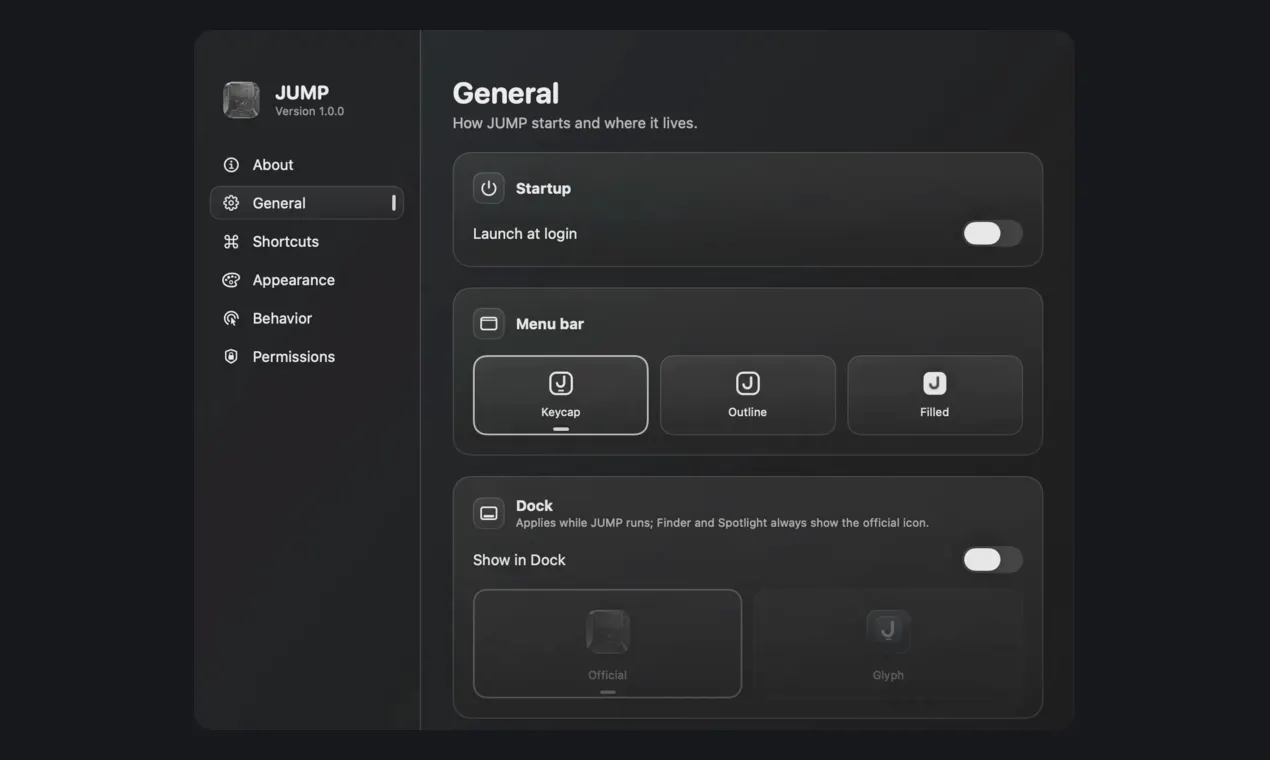The width and height of the screenshot is (1270, 760).
Task: Click the Outline J glyph icon
Action: click(748, 383)
